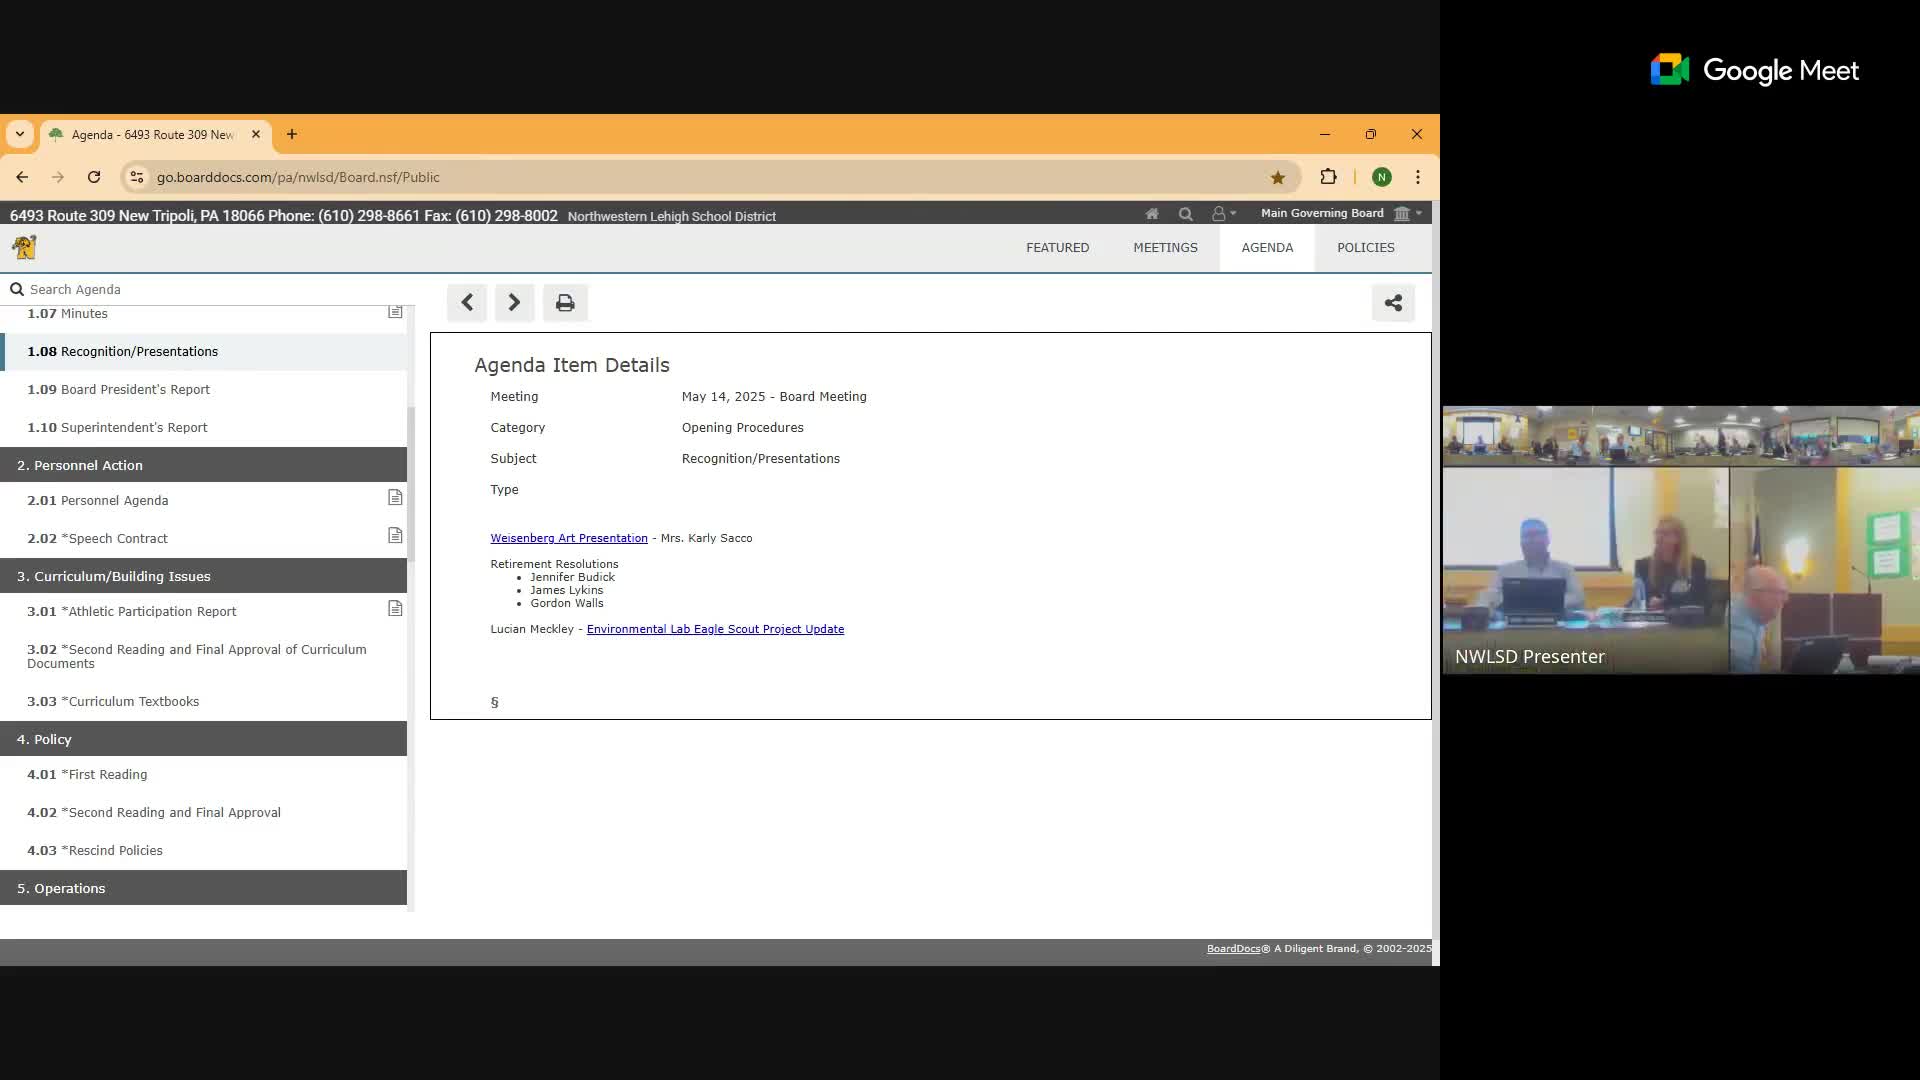The height and width of the screenshot is (1080, 1920).
Task: Open the user account icon menu
Action: (x=1224, y=214)
